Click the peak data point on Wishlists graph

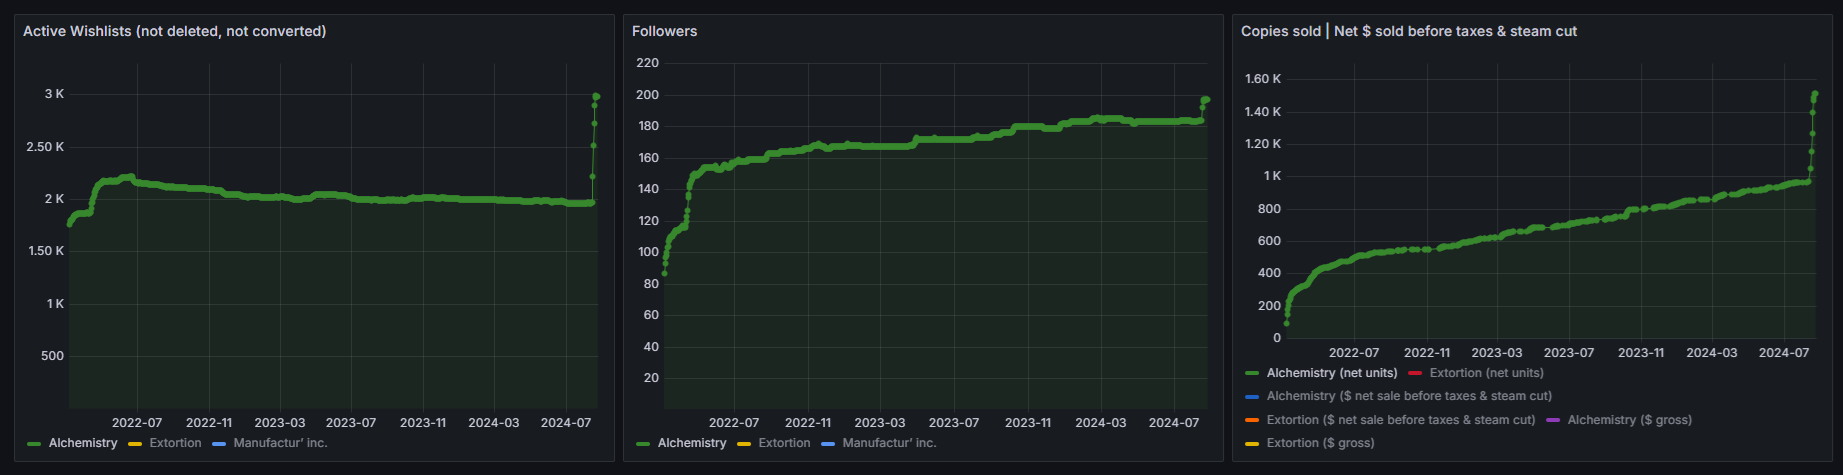(x=596, y=96)
